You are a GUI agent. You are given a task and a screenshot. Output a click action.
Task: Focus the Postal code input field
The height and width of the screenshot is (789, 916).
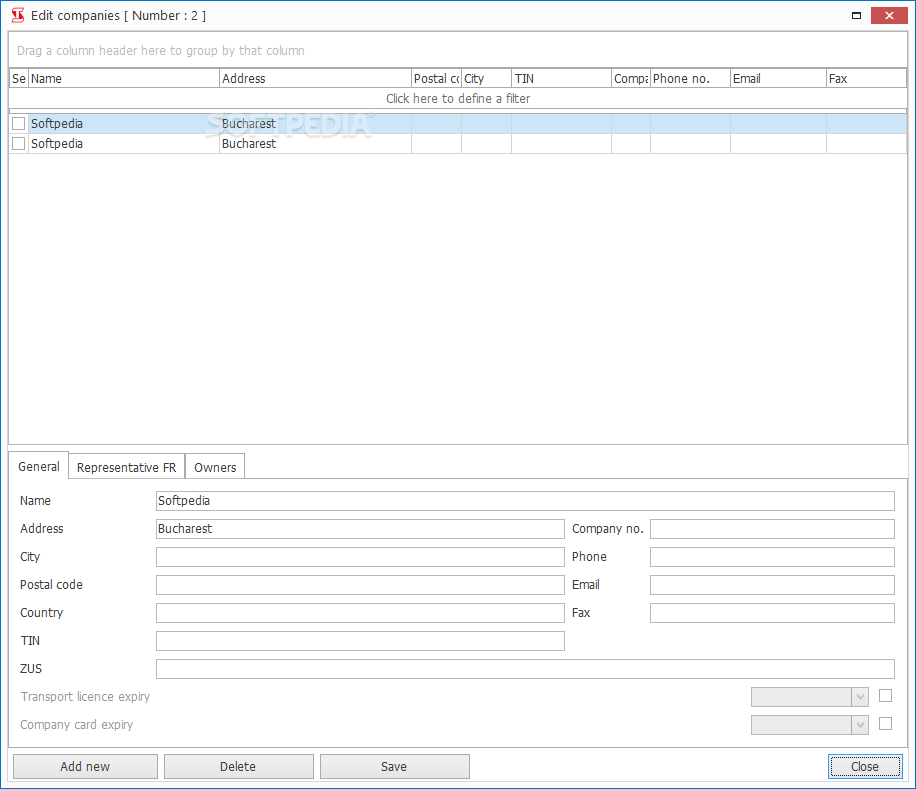360,585
